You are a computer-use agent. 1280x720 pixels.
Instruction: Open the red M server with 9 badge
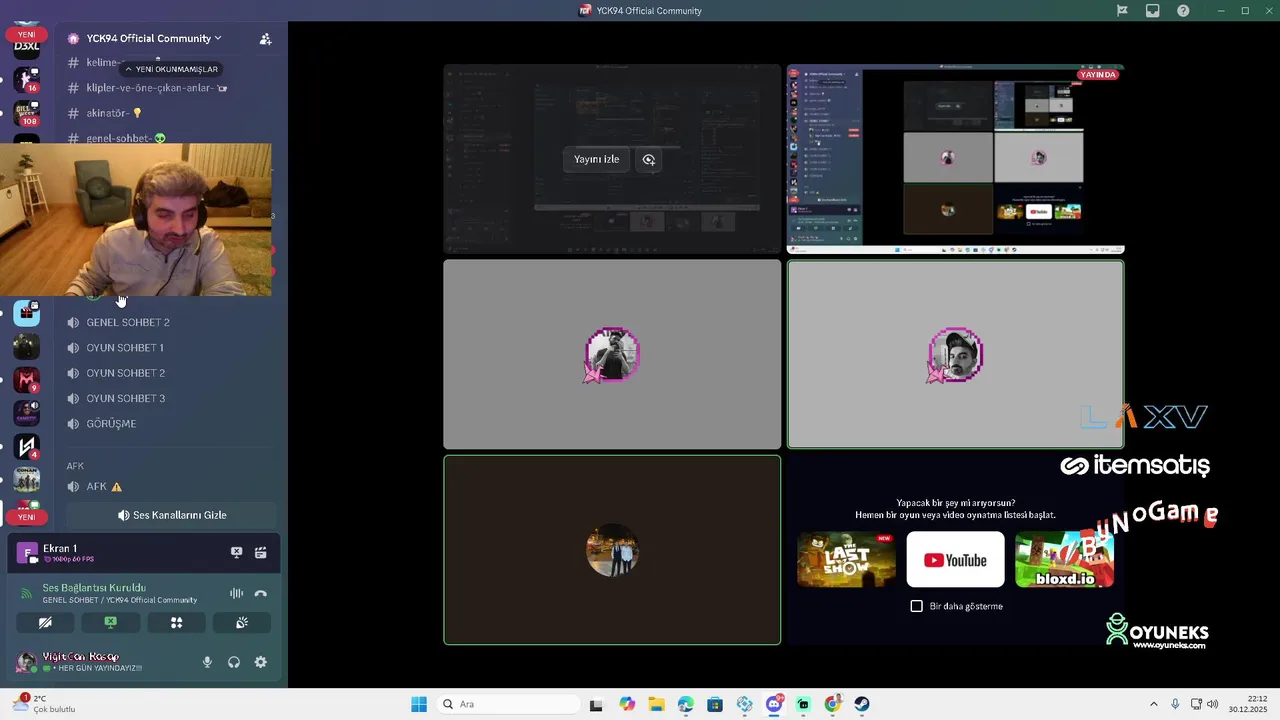coord(27,380)
